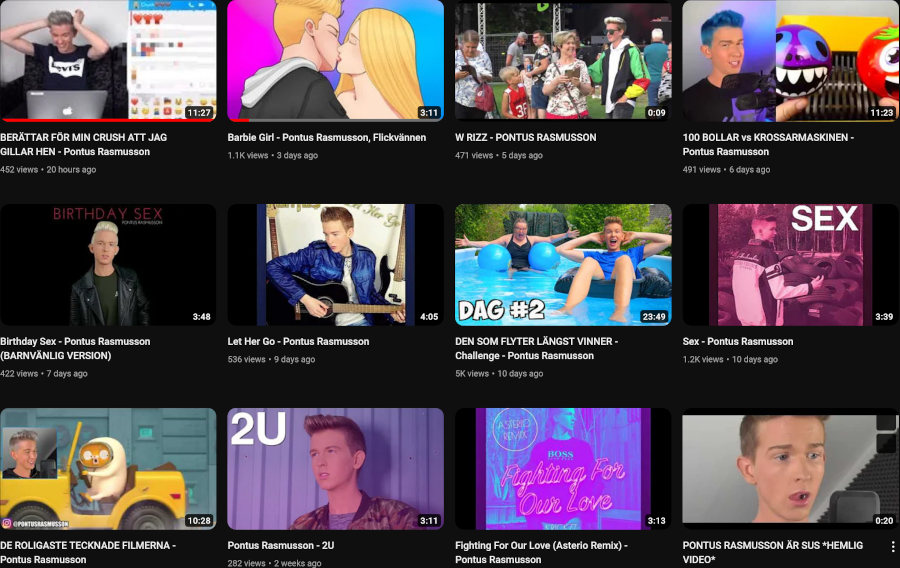Click the PONTUS RASMUSSON ÄR SUS thumbnail
The width and height of the screenshot is (900, 568).
[x=790, y=469]
